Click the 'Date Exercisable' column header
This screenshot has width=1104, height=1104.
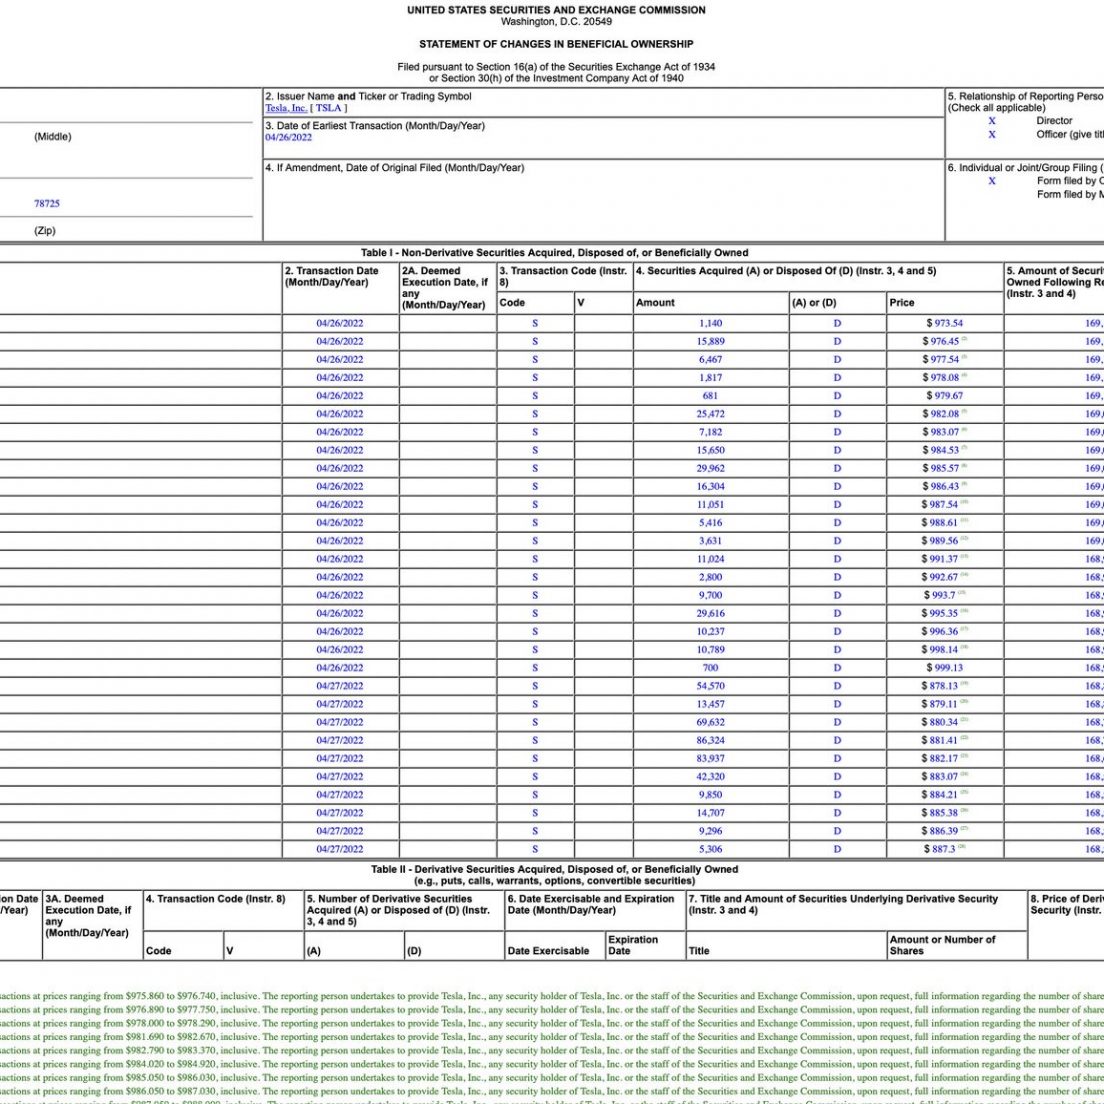(x=548, y=951)
